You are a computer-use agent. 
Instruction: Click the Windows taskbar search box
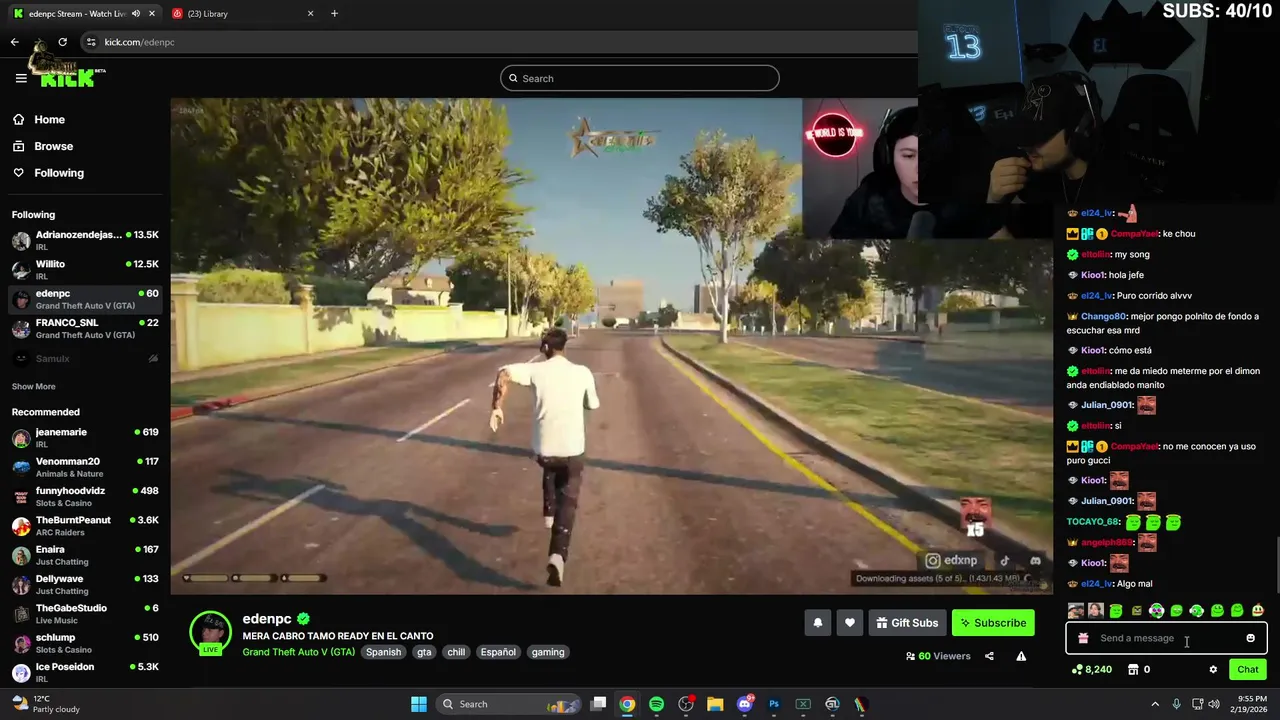pyautogui.click(x=510, y=704)
